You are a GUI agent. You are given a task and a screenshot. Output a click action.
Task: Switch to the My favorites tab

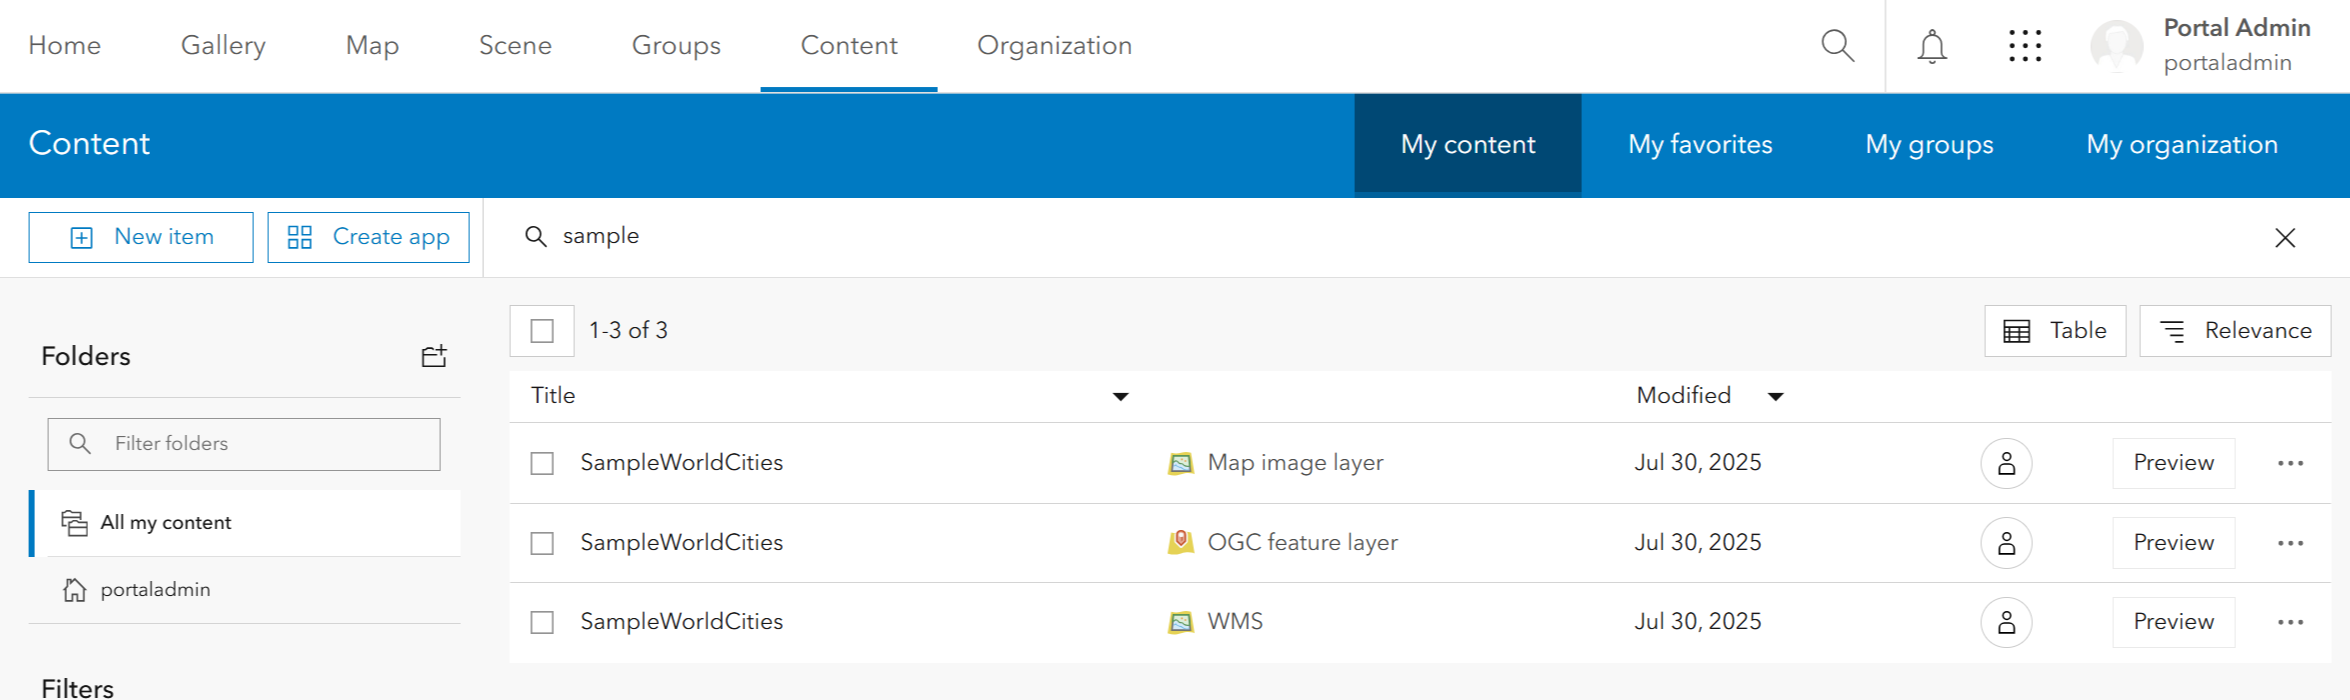point(1699,144)
